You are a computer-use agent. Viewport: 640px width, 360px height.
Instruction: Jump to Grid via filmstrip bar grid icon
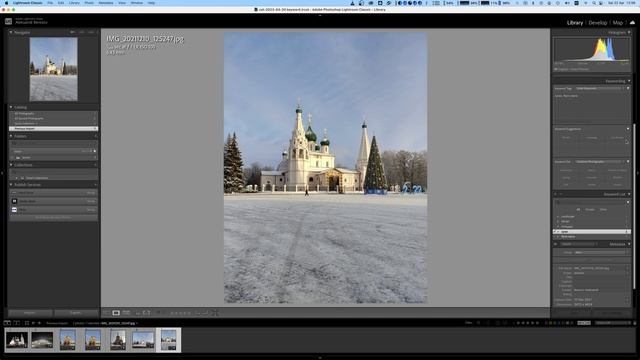[x=27, y=323]
